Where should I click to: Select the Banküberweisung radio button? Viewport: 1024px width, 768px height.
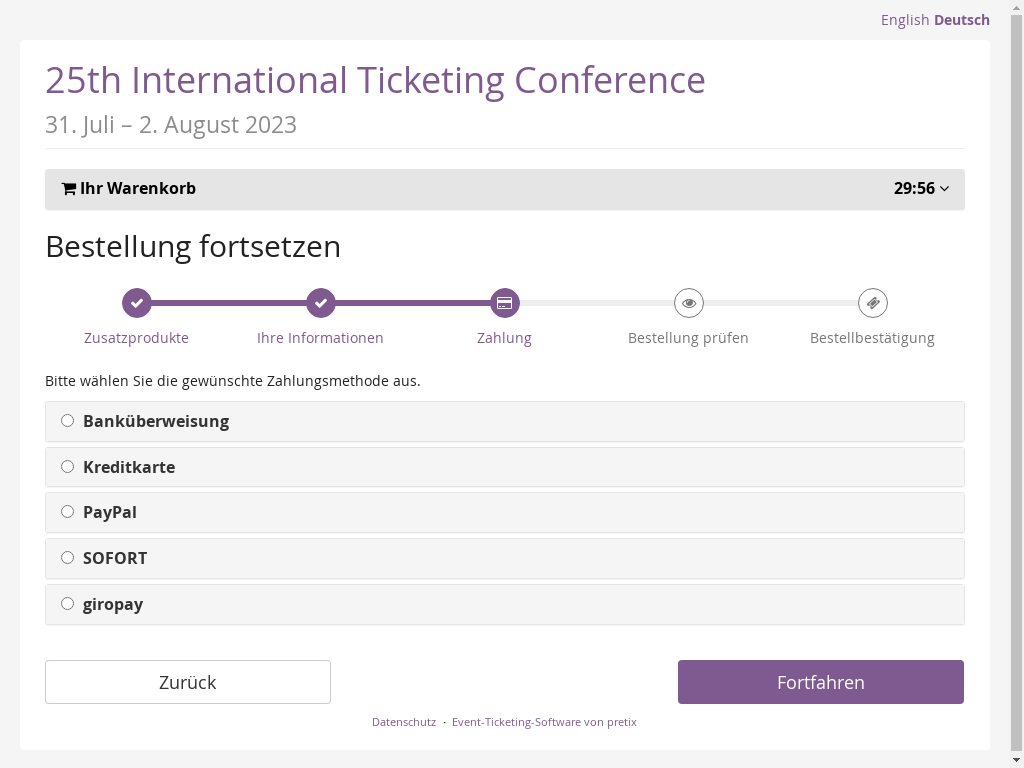coord(68,421)
